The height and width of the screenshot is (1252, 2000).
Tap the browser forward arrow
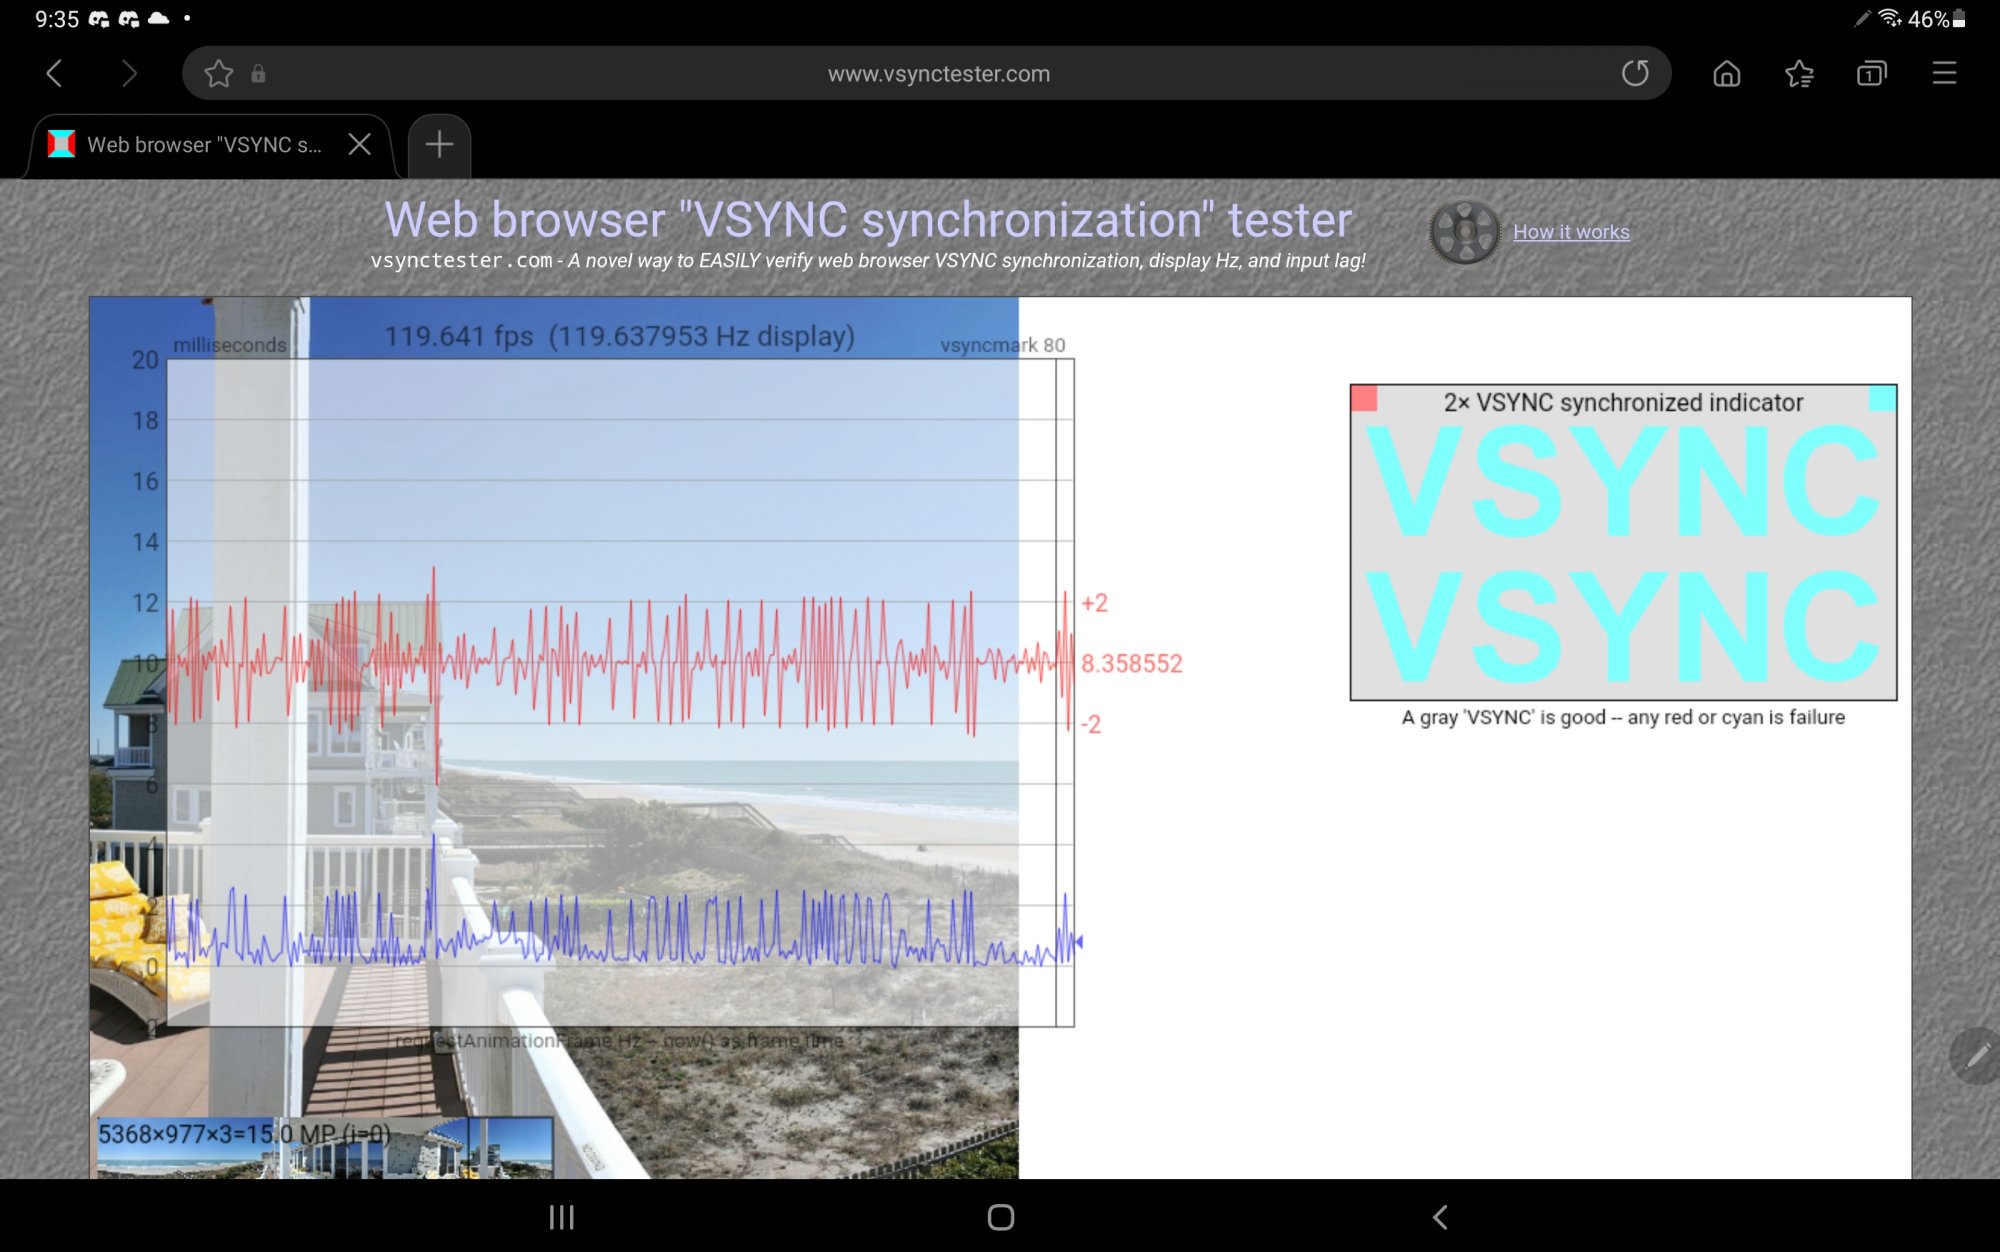[x=128, y=73]
